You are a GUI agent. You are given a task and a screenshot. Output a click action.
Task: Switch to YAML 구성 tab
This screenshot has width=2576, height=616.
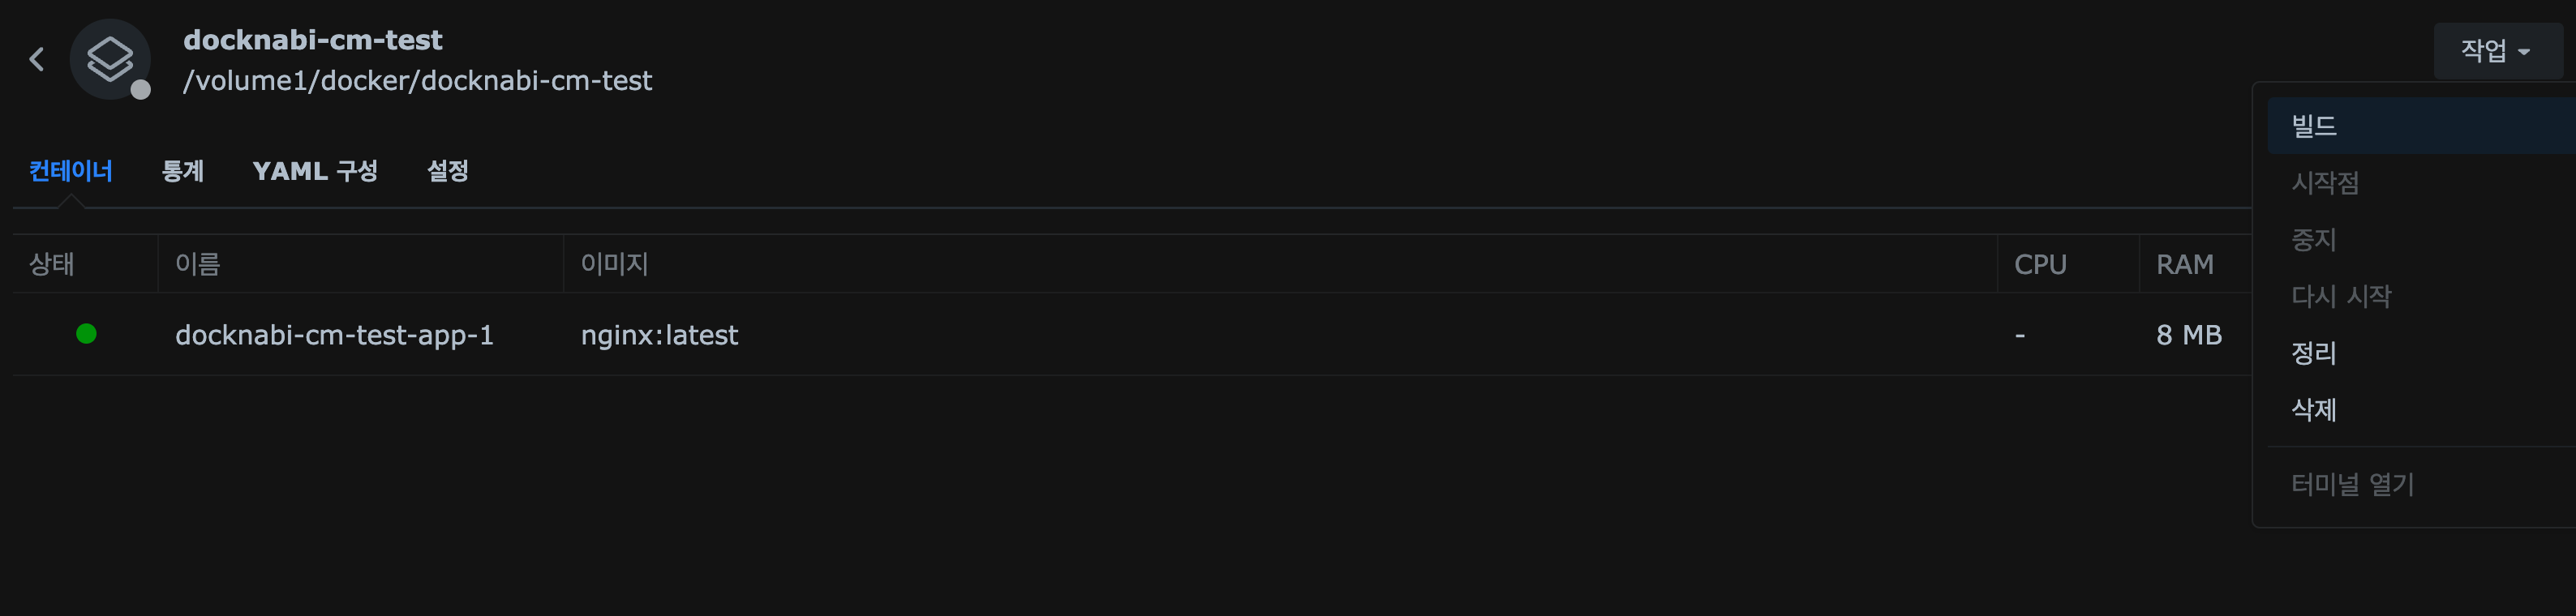coord(315,171)
